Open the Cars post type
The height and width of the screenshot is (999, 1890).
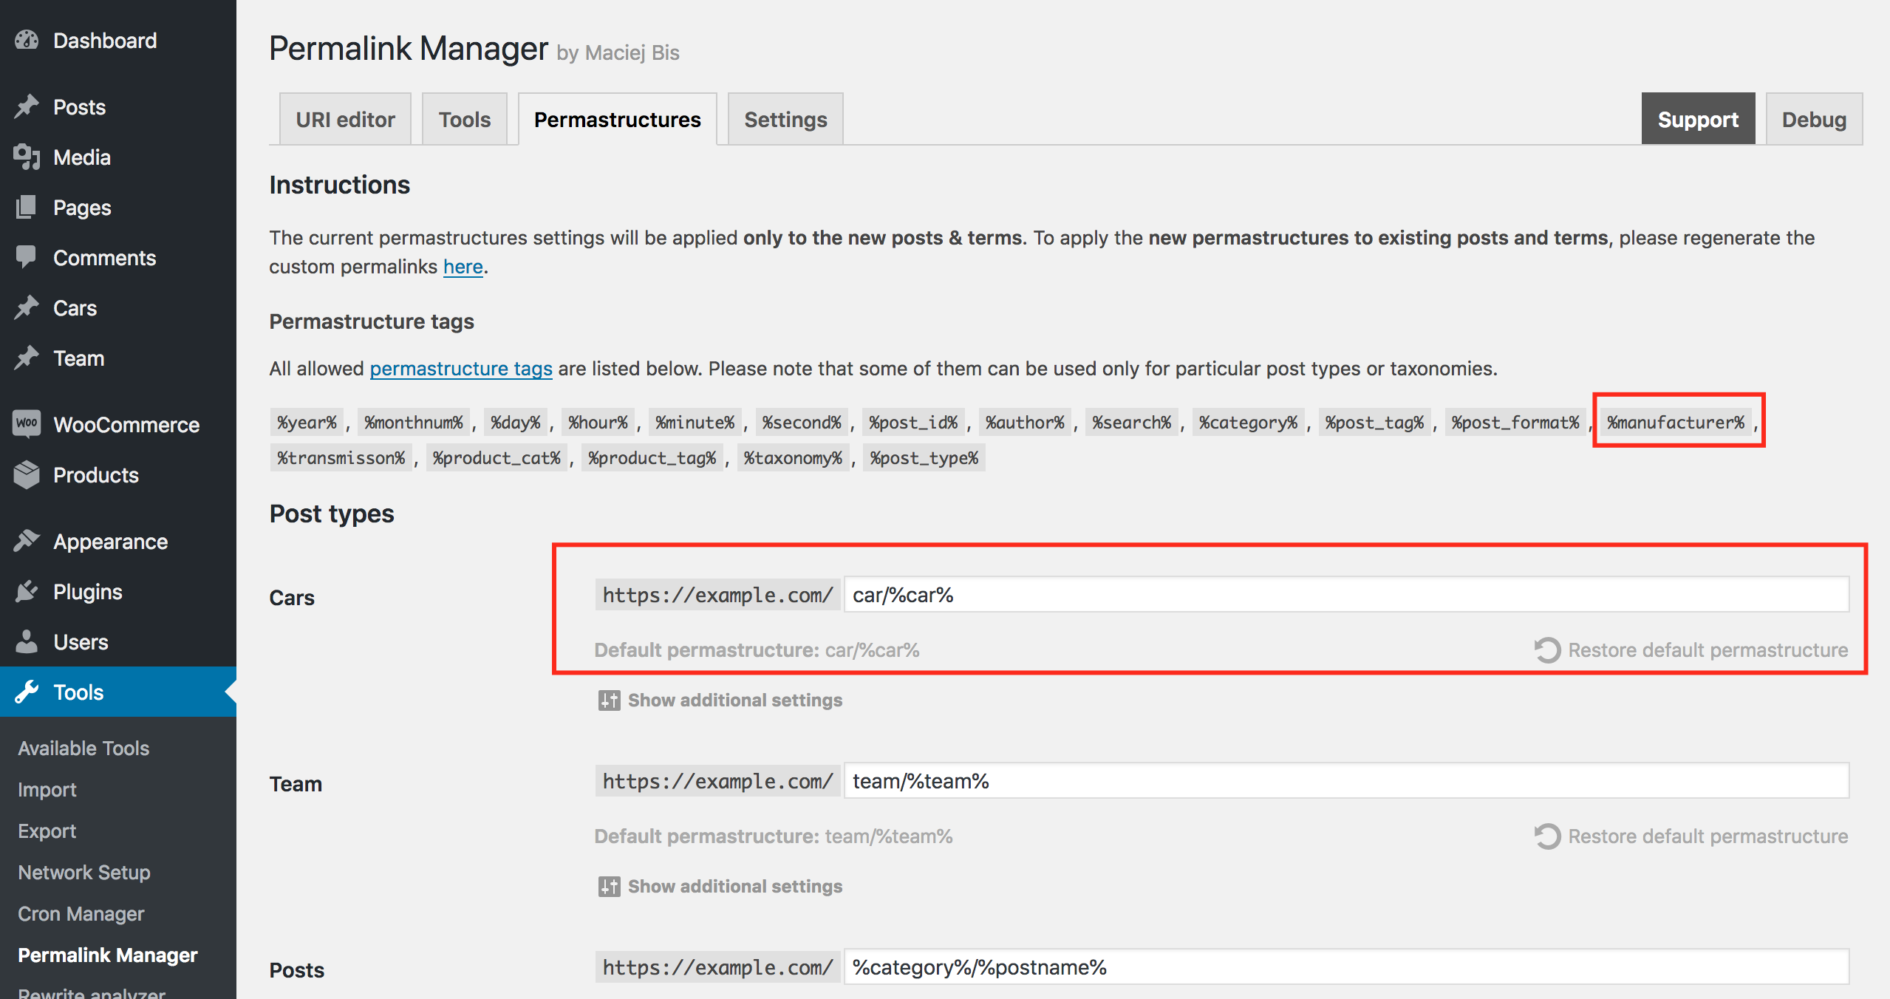tap(75, 308)
